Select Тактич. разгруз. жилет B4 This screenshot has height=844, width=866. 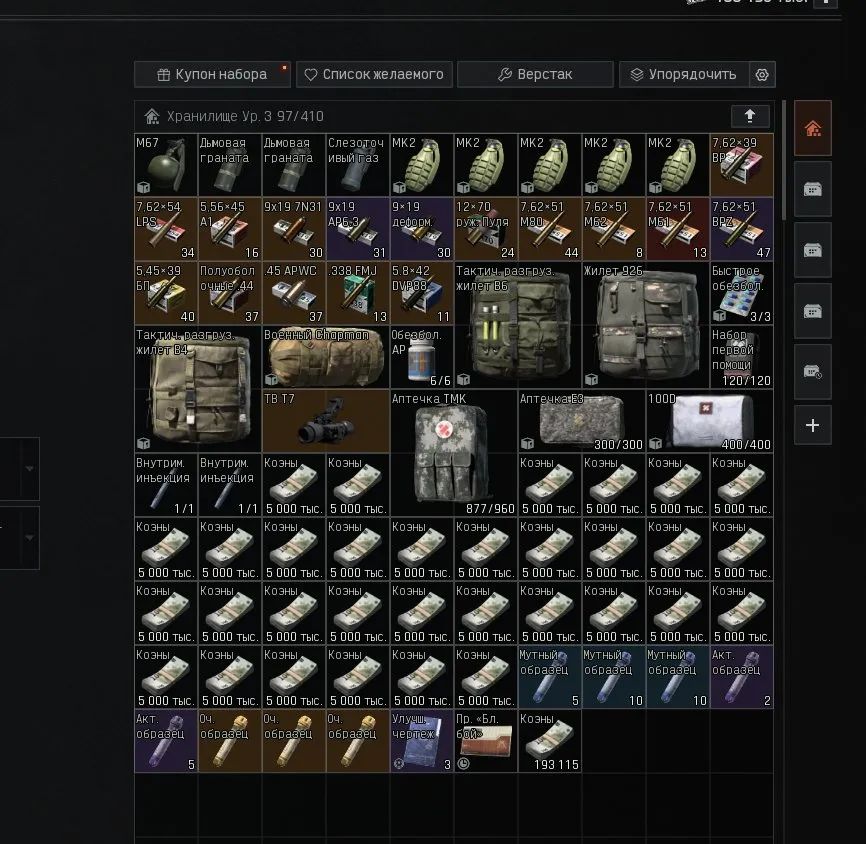[x=198, y=389]
